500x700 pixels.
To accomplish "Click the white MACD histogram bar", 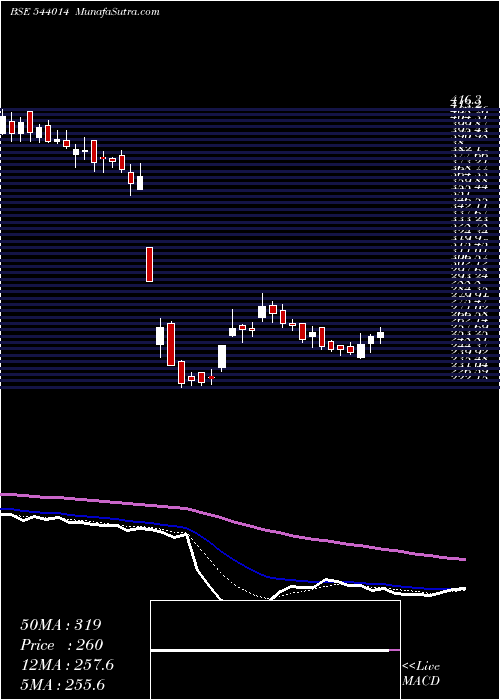I will click(x=270, y=650).
